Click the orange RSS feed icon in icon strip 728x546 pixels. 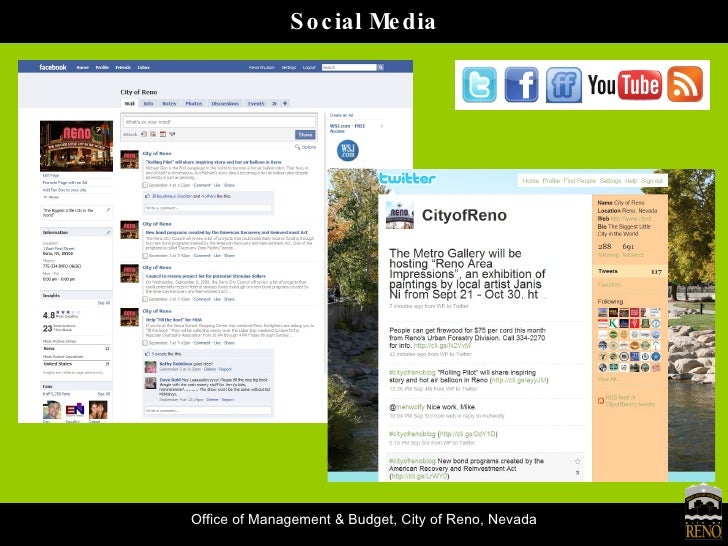tap(685, 84)
